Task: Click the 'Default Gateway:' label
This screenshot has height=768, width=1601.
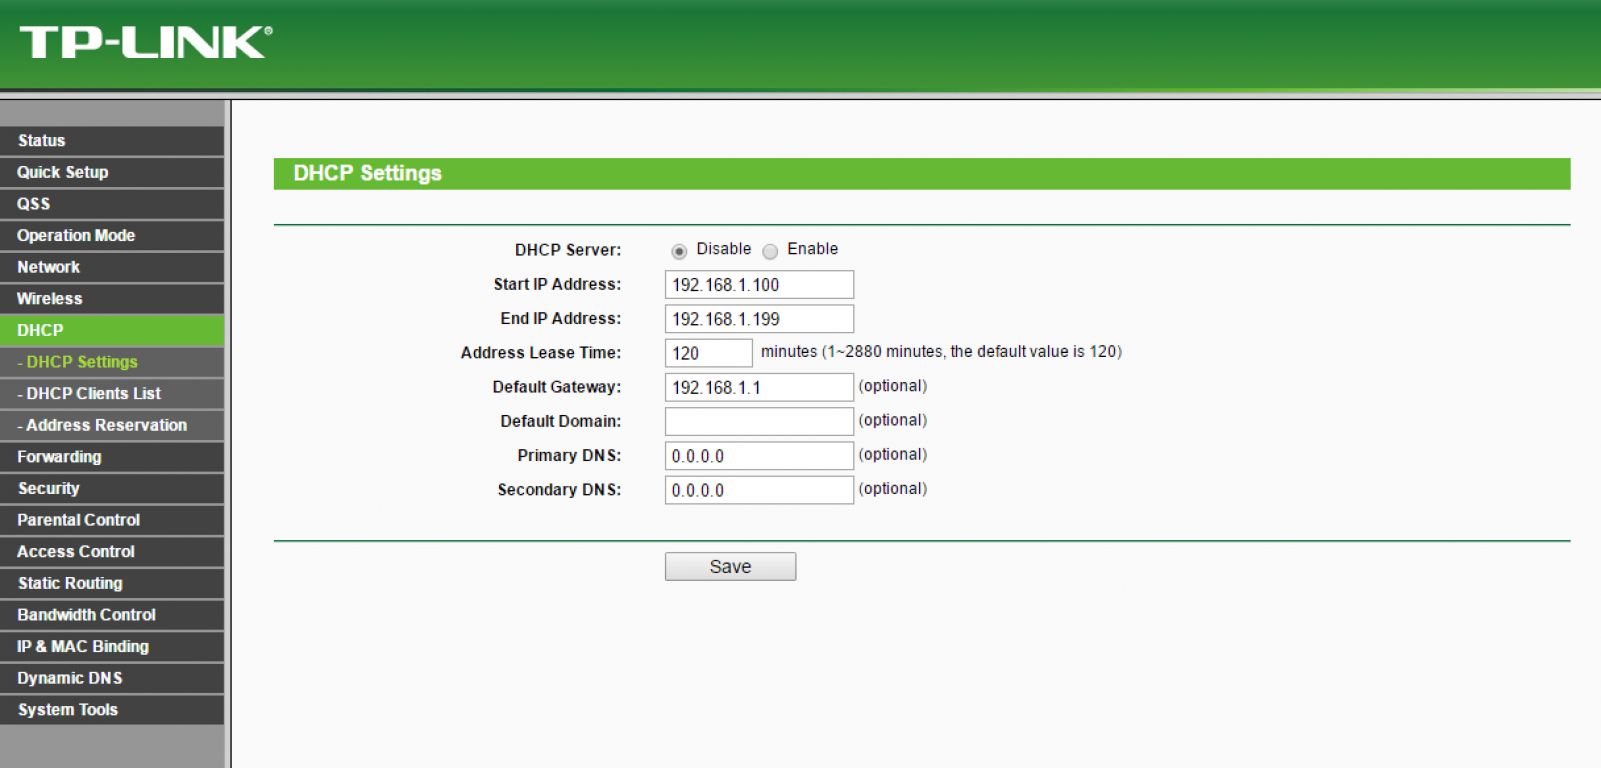Action: pyautogui.click(x=557, y=387)
